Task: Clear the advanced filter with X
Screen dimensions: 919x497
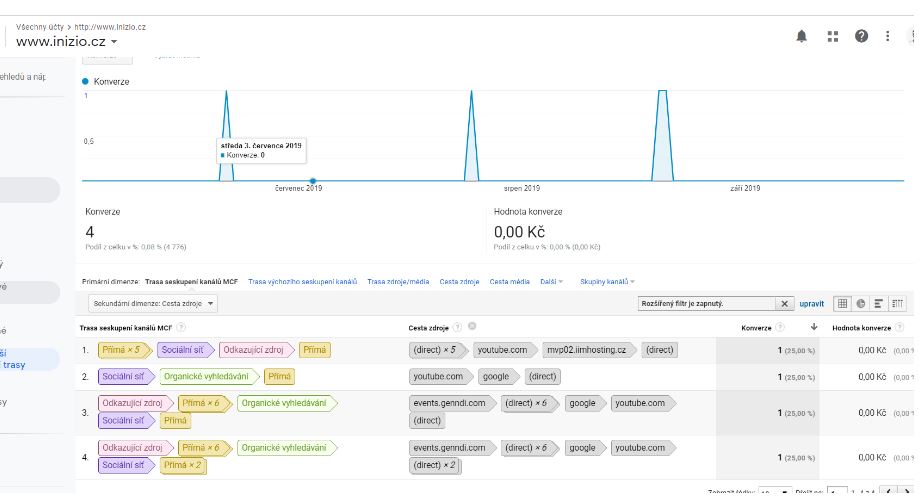Action: tap(784, 304)
